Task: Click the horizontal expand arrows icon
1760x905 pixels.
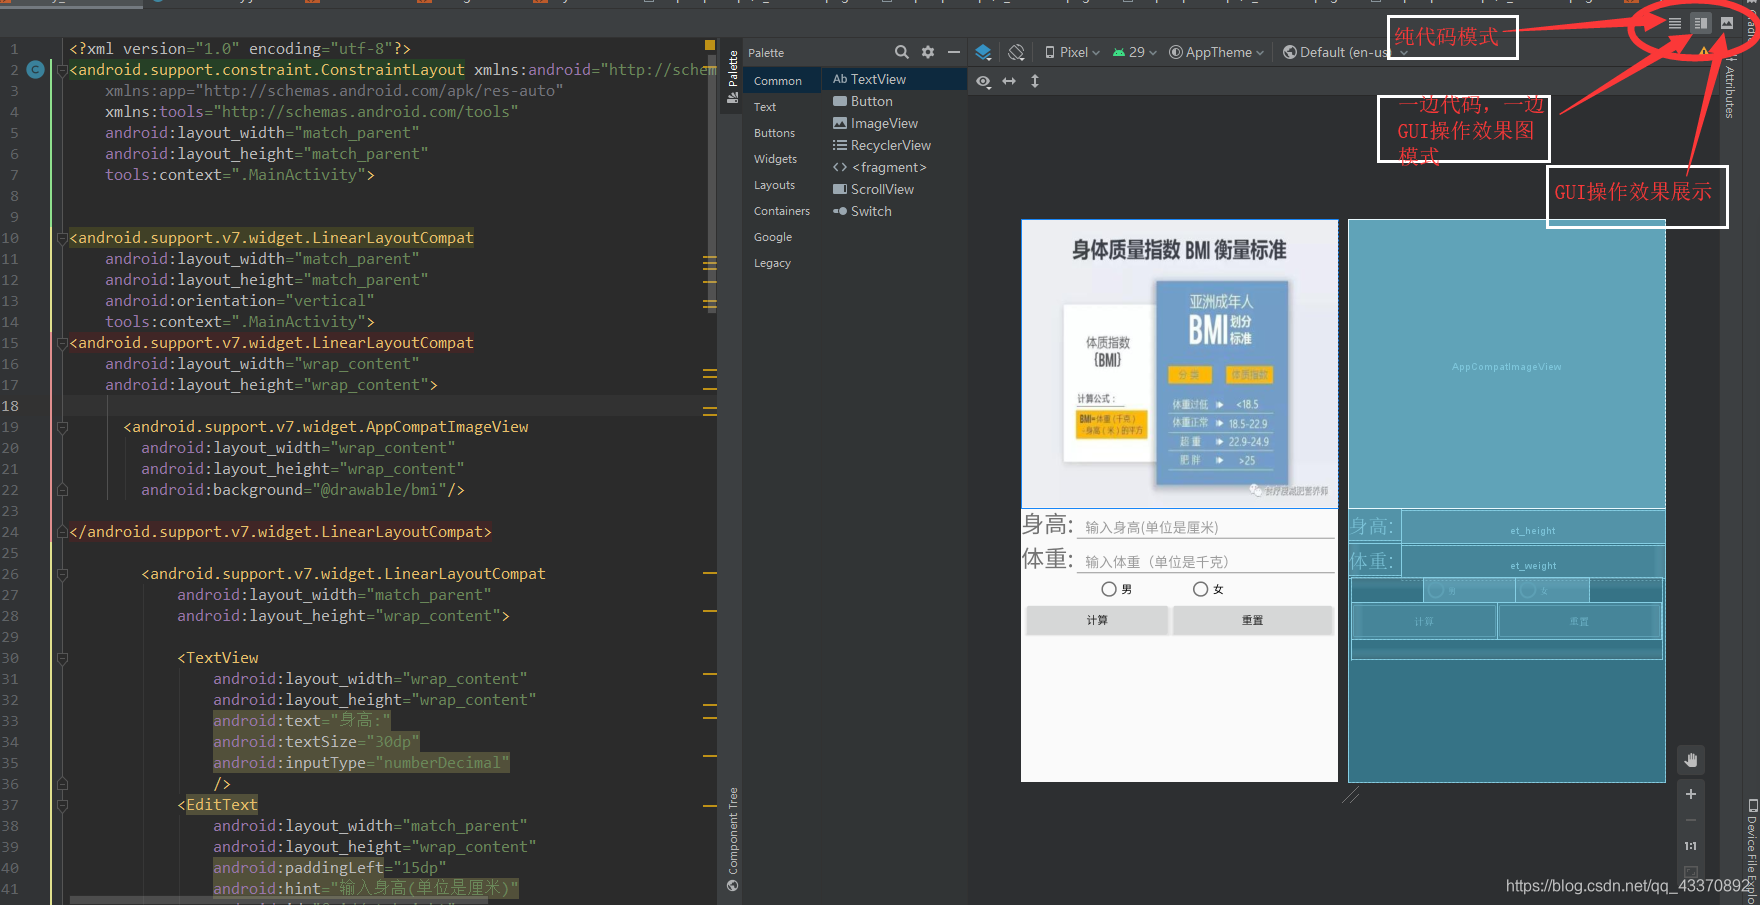Action: tap(1009, 81)
